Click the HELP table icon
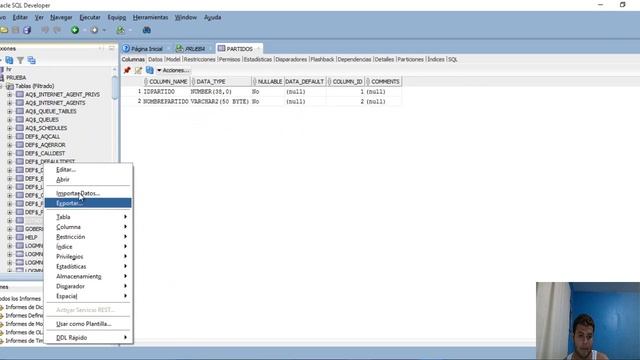The image size is (640, 360). 20,237
